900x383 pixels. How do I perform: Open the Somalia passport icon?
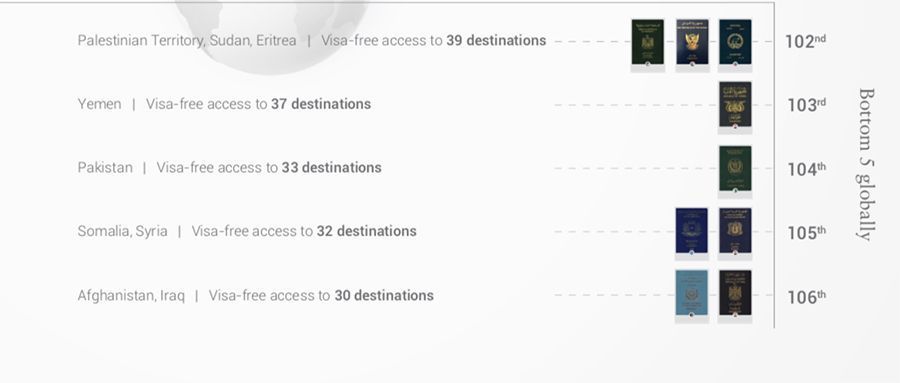tap(692, 231)
